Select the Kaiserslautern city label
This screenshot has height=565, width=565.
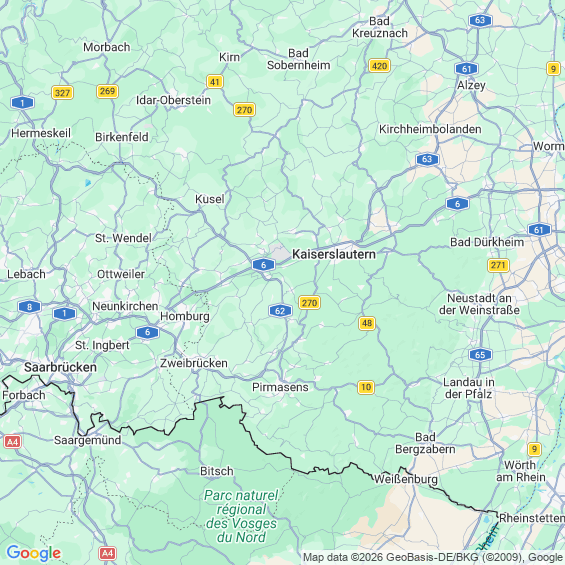click(334, 254)
